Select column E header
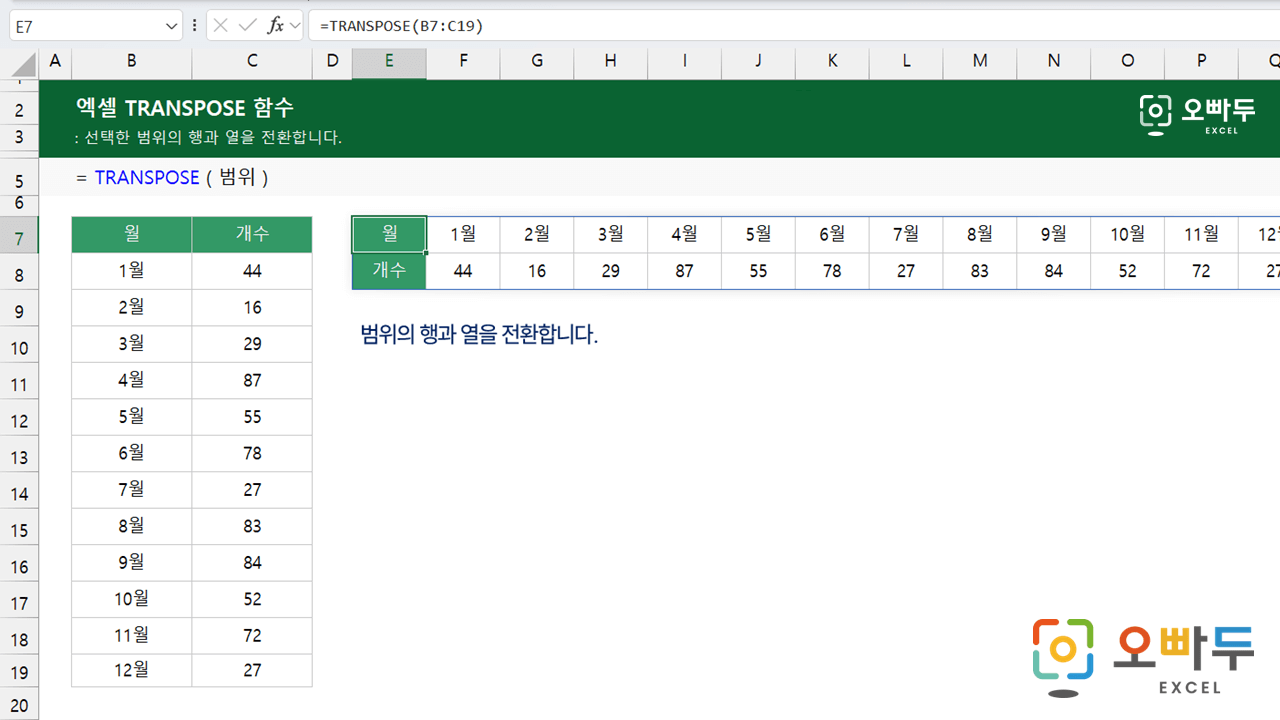 pos(389,62)
